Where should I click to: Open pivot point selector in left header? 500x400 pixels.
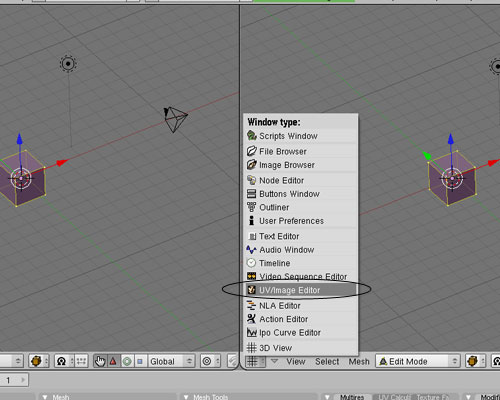[x=64, y=361]
